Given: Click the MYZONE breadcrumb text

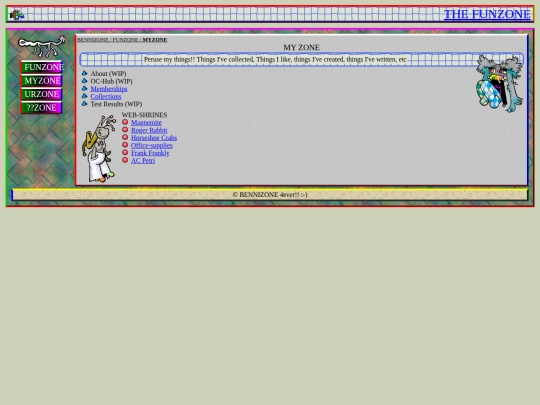Looking at the screenshot, I should [x=155, y=40].
